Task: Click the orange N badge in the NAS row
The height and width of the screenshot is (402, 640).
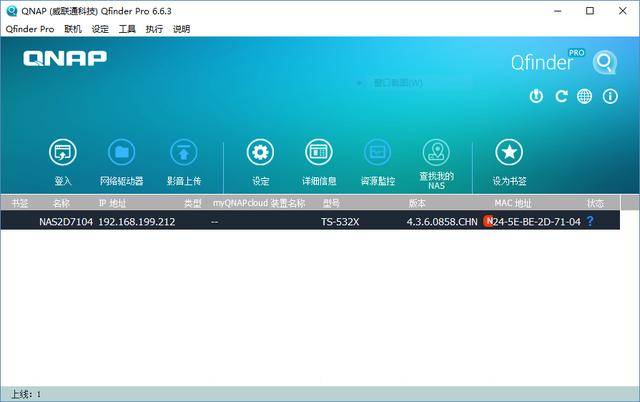Action: click(x=488, y=221)
